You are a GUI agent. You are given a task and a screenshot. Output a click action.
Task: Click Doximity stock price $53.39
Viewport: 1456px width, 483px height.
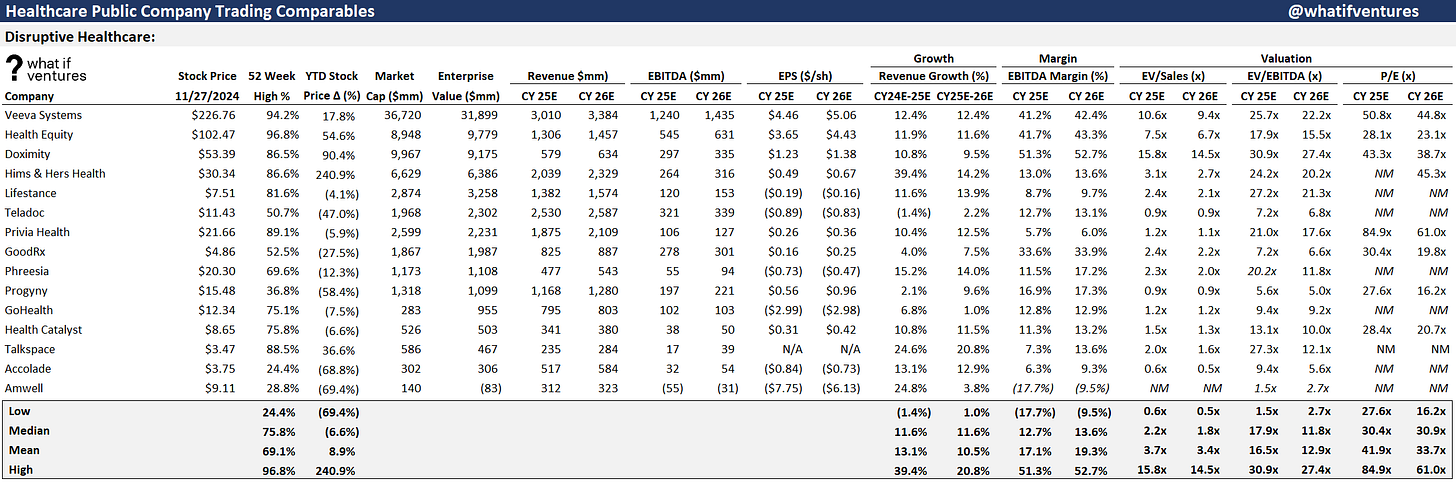pos(220,154)
